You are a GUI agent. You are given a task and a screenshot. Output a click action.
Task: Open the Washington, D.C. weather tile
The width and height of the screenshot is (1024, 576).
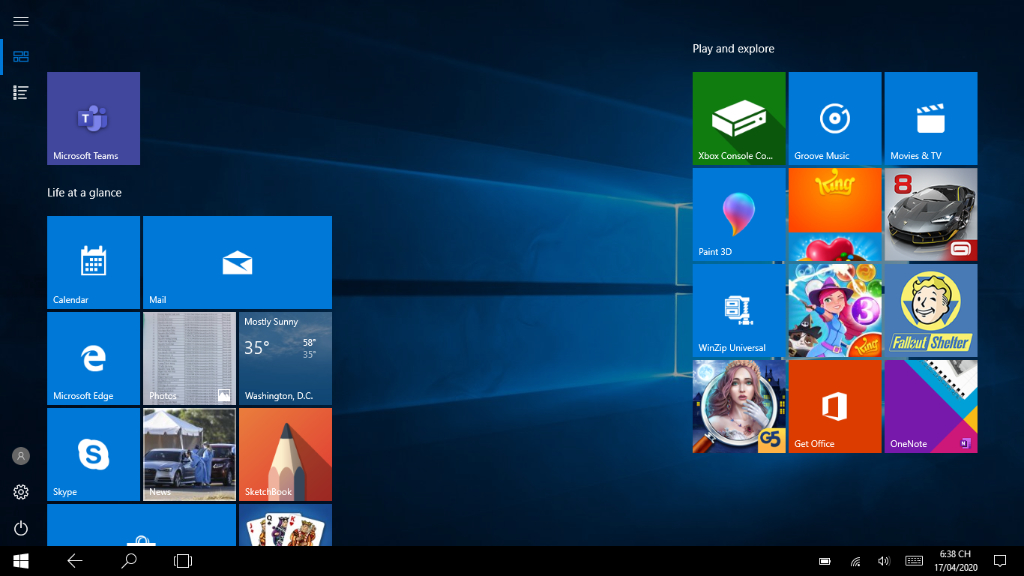pos(285,358)
